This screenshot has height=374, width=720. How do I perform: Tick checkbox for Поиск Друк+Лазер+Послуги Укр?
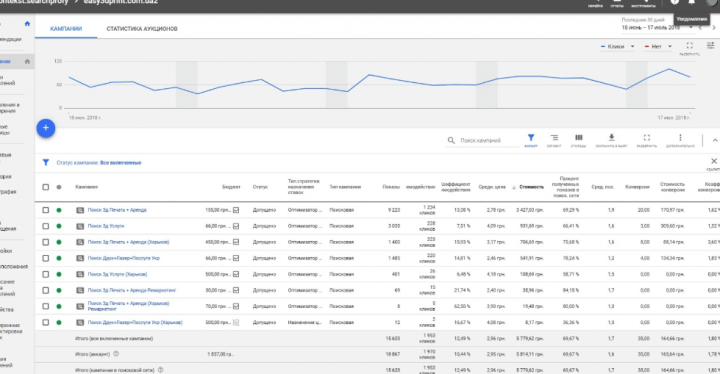click(x=45, y=258)
